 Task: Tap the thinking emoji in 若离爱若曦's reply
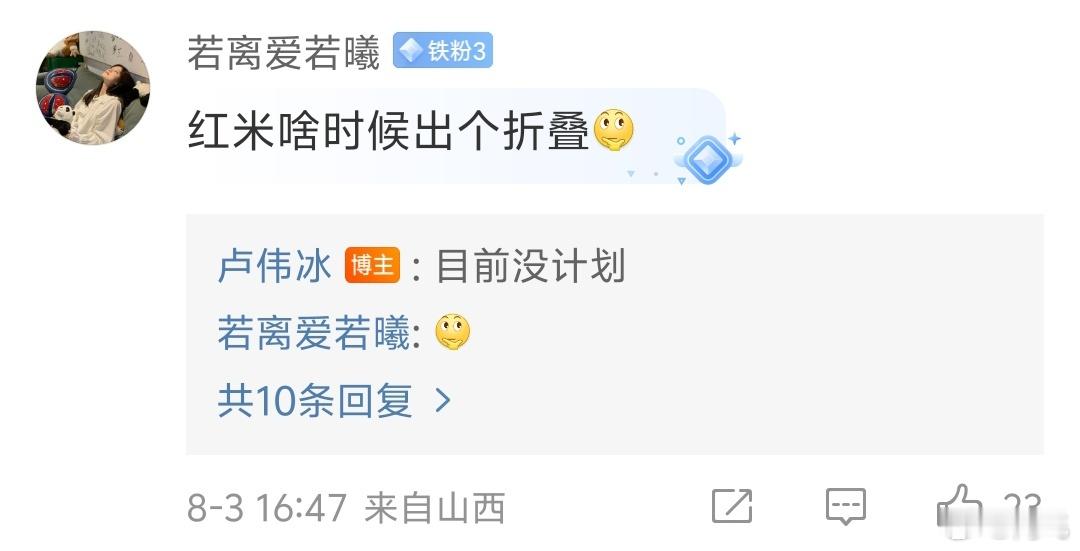[x=453, y=333]
